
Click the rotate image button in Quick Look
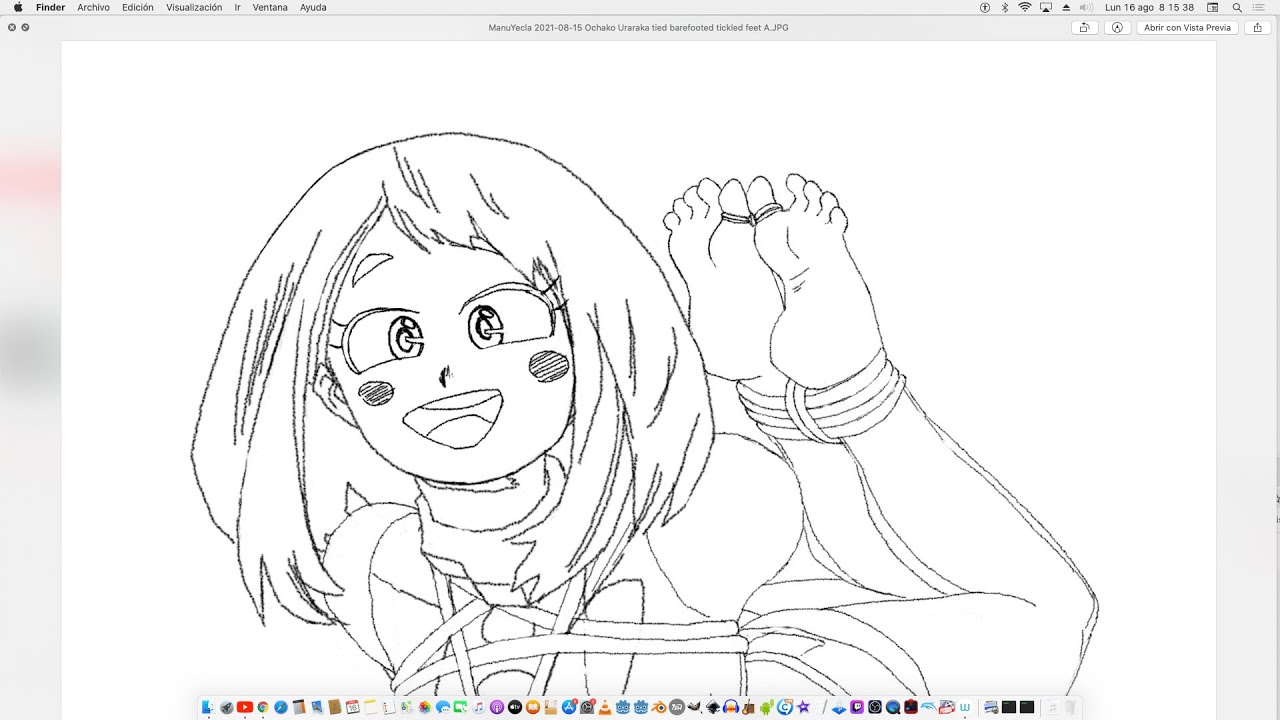pyautogui.click(x=1083, y=28)
